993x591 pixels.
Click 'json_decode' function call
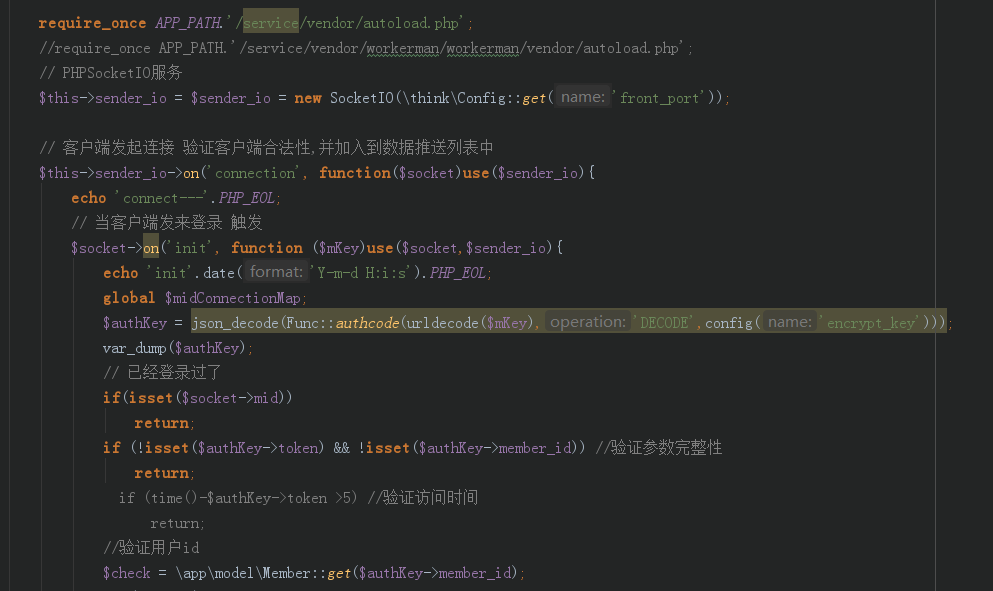[x=235, y=323]
